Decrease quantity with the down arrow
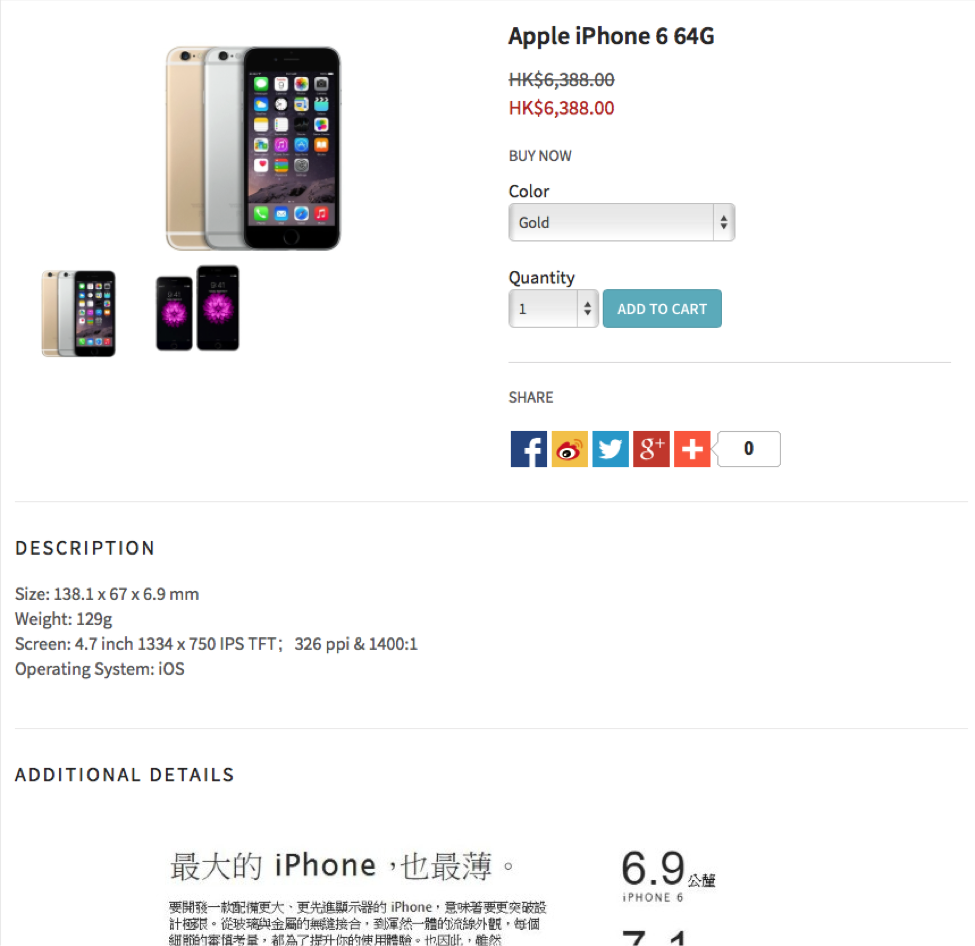 pos(588,313)
